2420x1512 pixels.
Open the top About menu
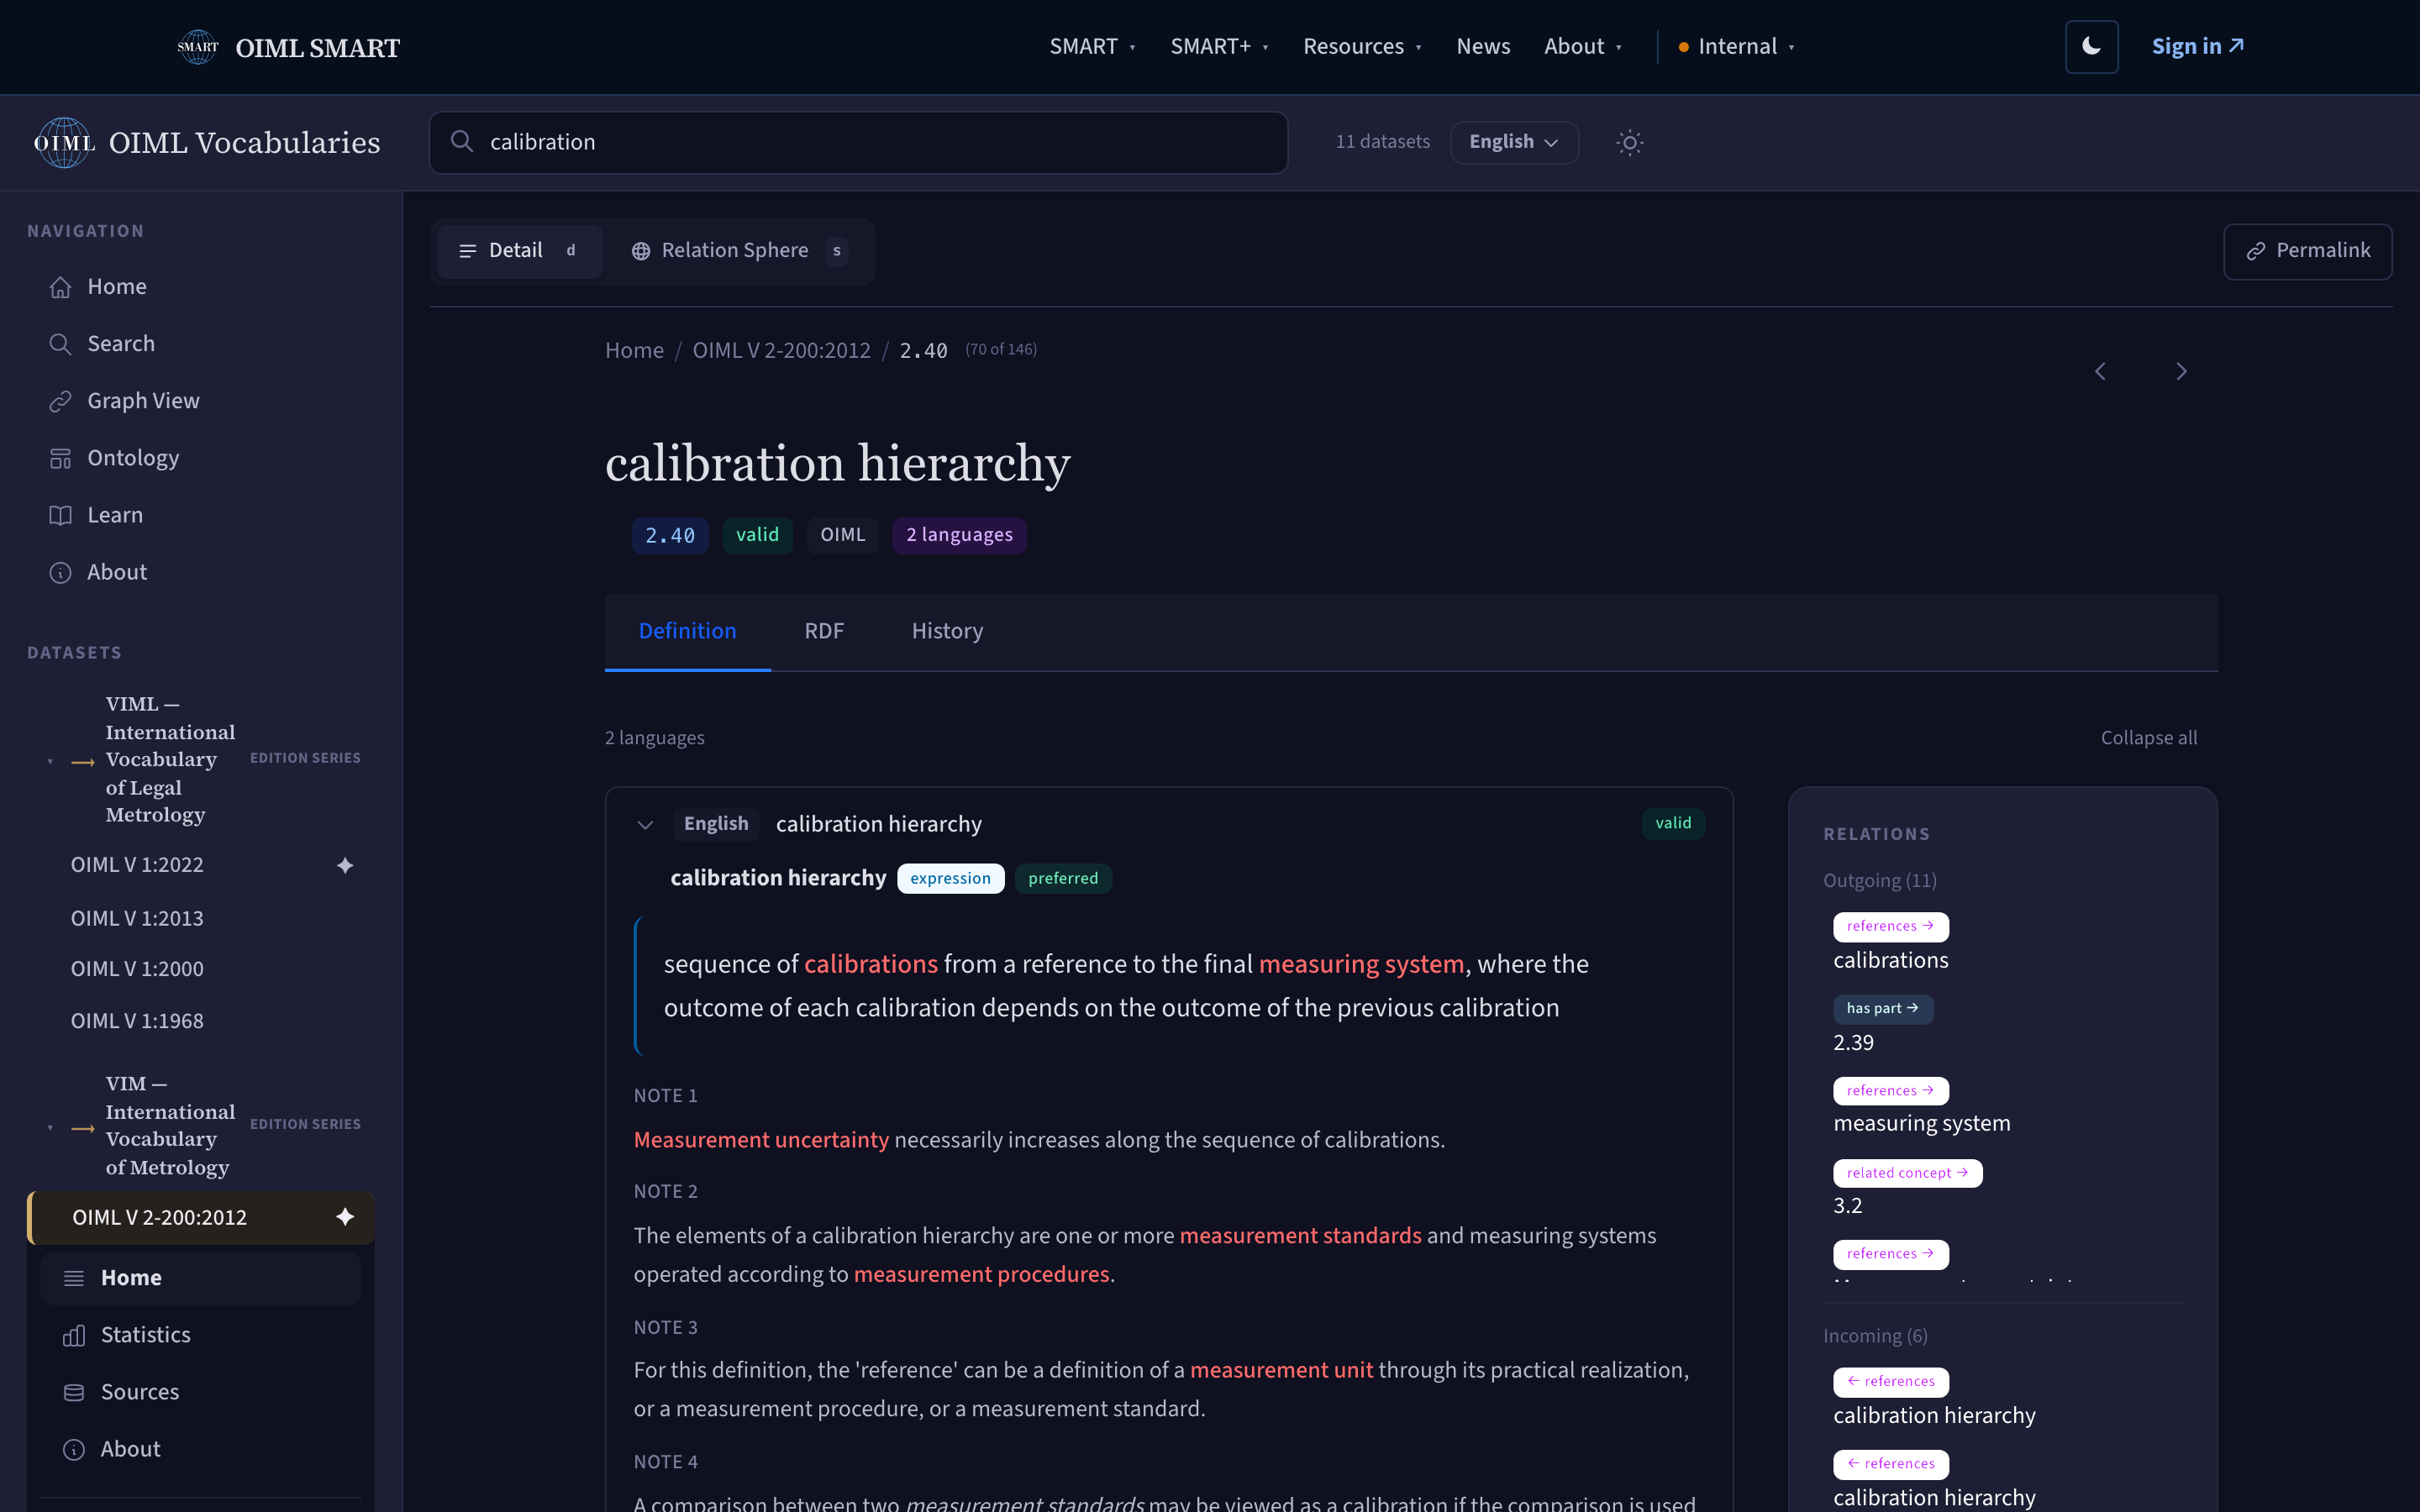[1582, 47]
